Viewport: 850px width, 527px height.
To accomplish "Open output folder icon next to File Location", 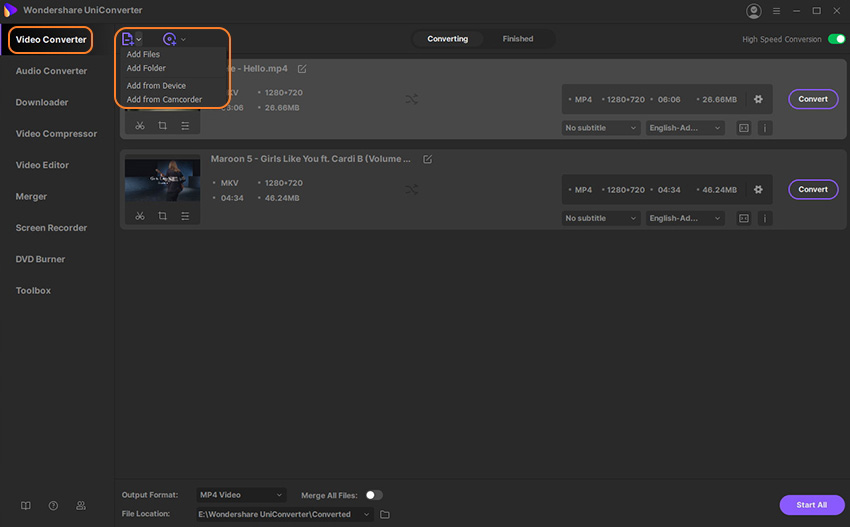I will [385, 514].
